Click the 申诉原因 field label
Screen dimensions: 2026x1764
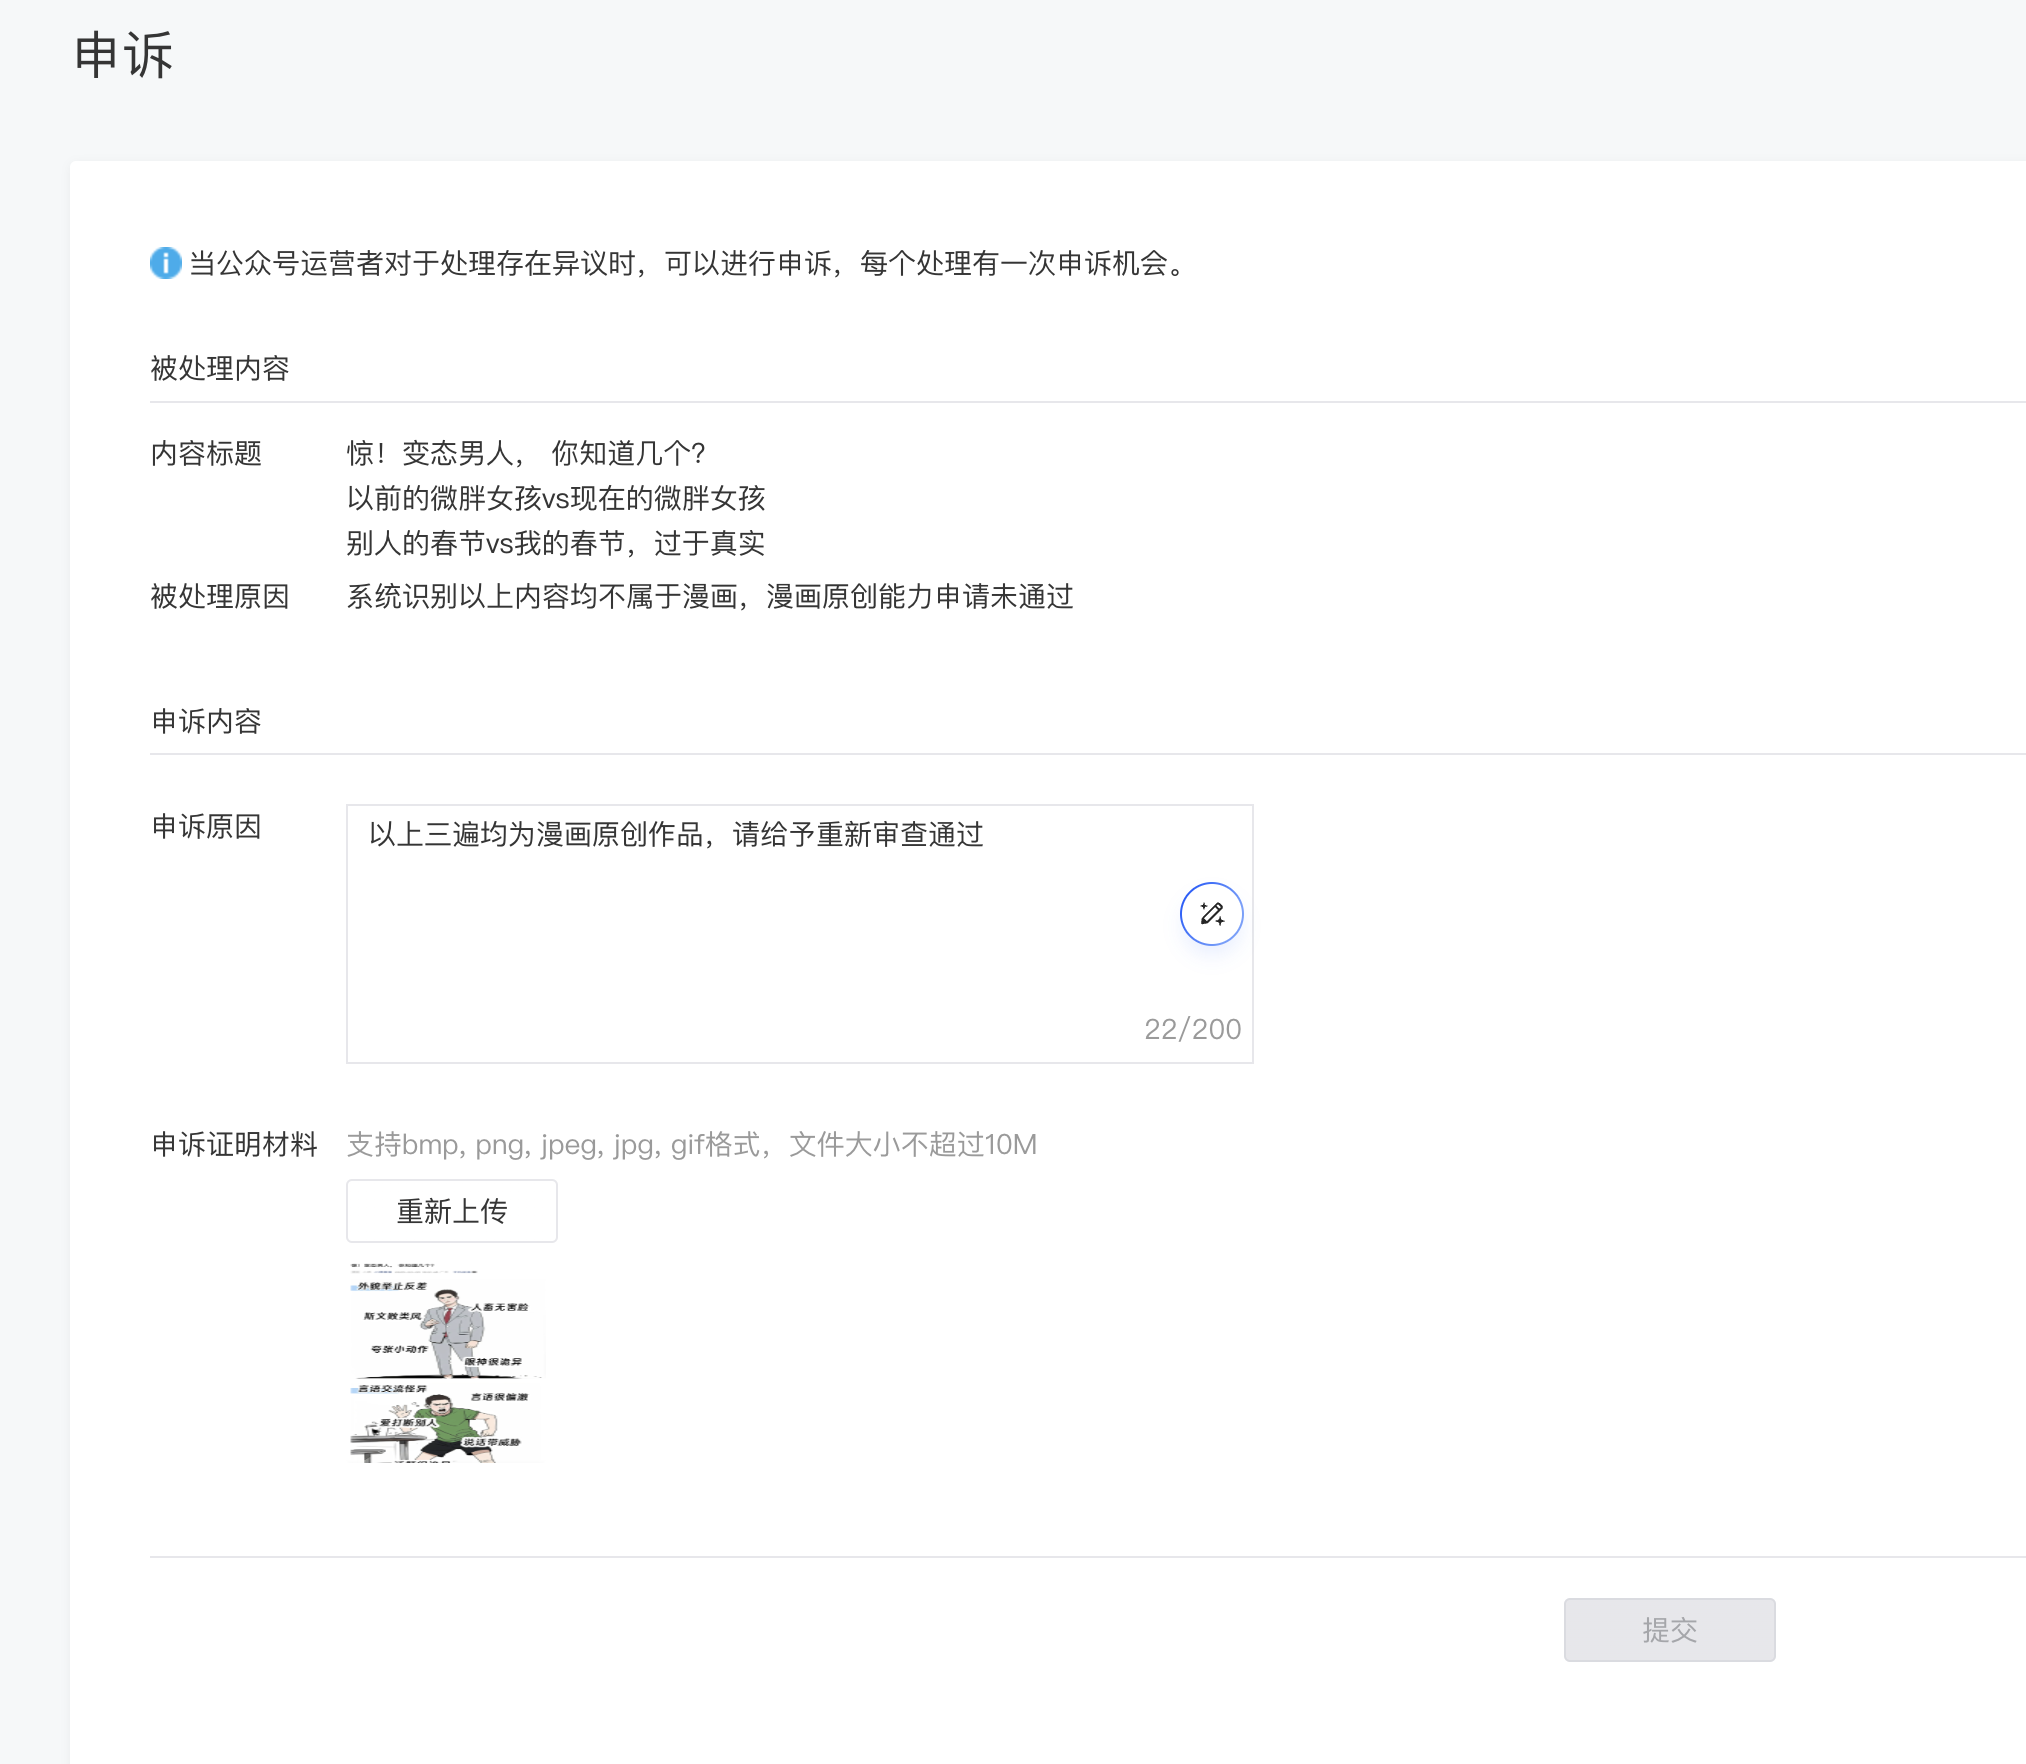point(206,826)
